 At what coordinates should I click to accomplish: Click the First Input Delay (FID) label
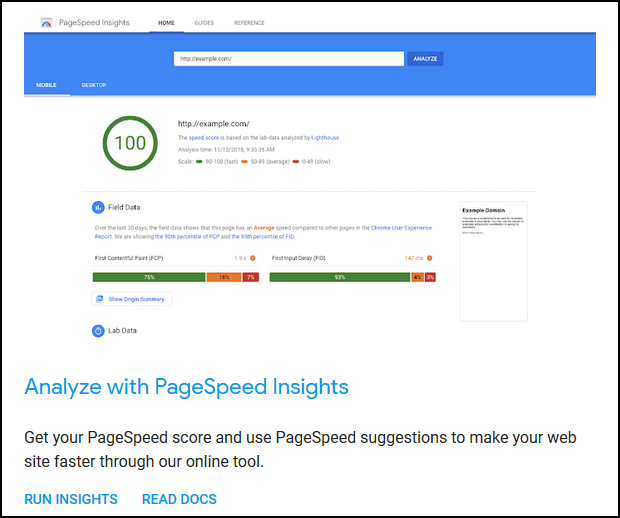(x=299, y=258)
